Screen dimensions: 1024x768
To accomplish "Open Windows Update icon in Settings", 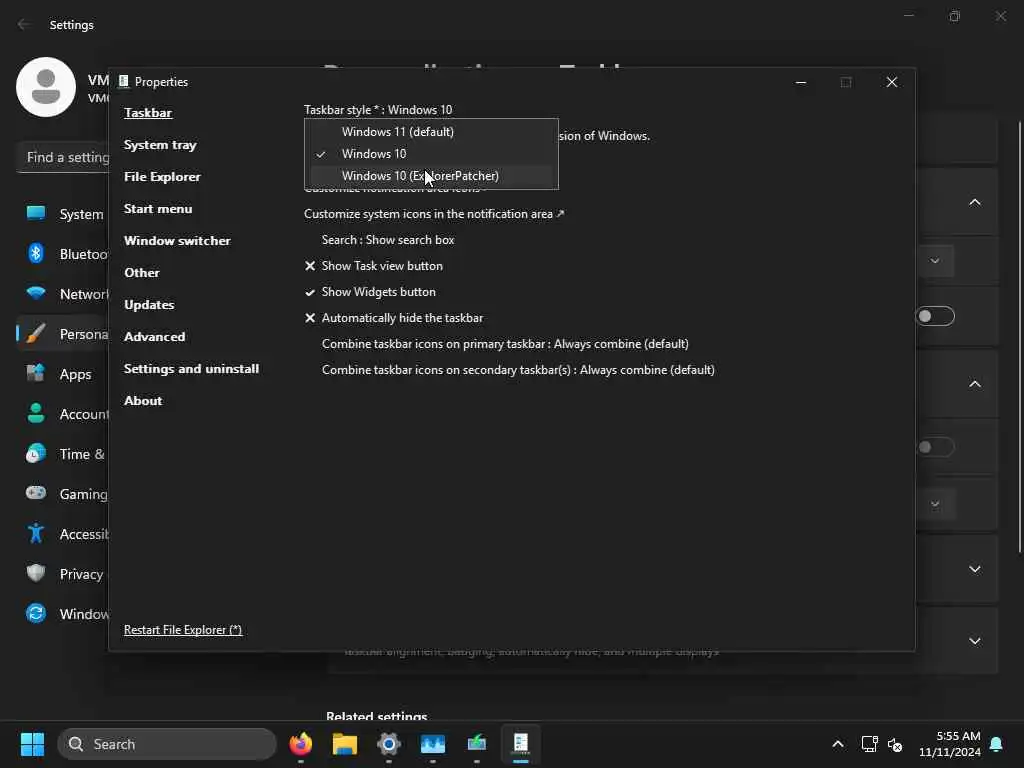I will pos(36,613).
